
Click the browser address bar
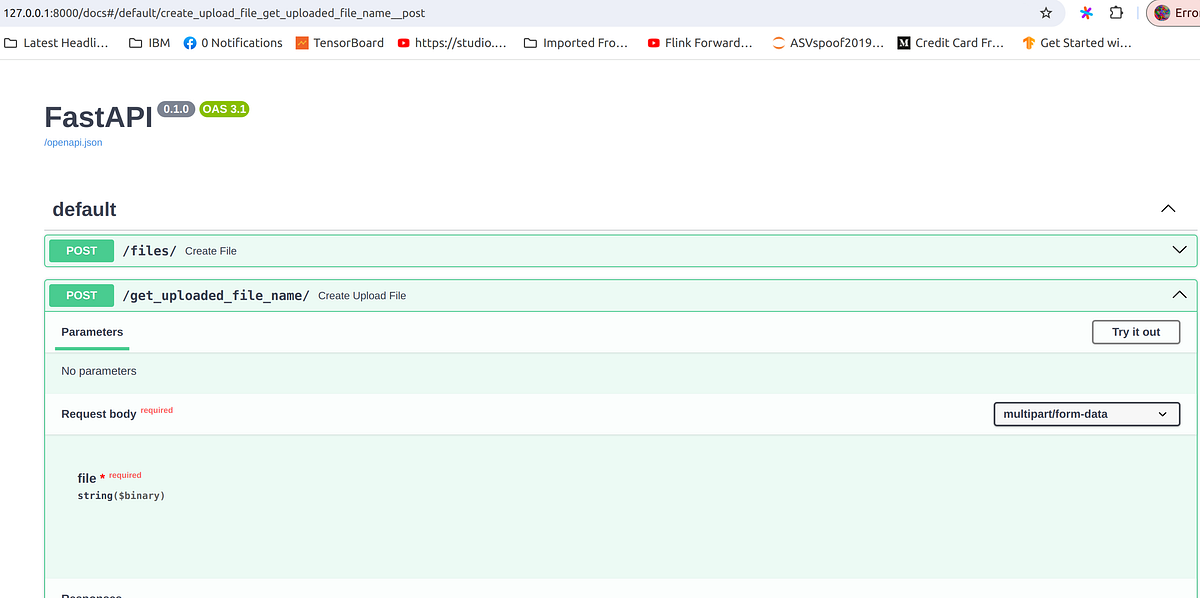pos(500,13)
